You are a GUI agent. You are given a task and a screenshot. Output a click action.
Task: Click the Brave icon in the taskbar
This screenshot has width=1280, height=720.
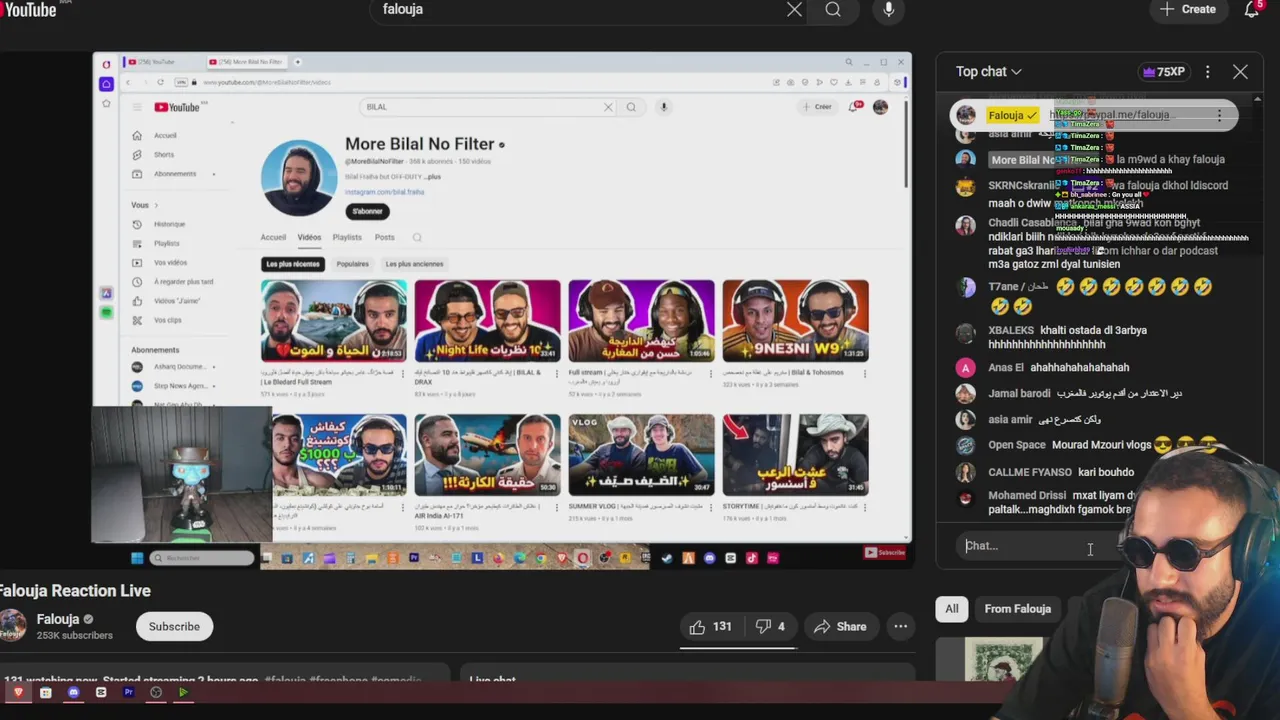[17, 692]
